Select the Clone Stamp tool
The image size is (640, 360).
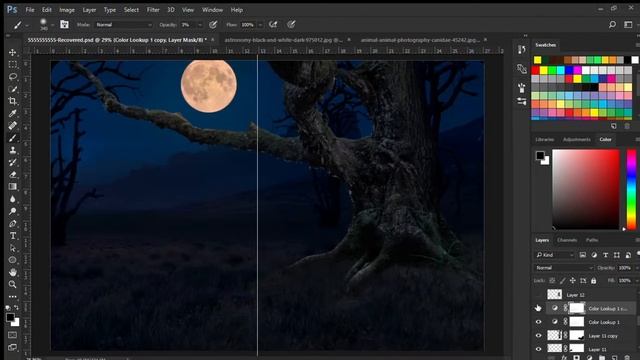pos(13,150)
